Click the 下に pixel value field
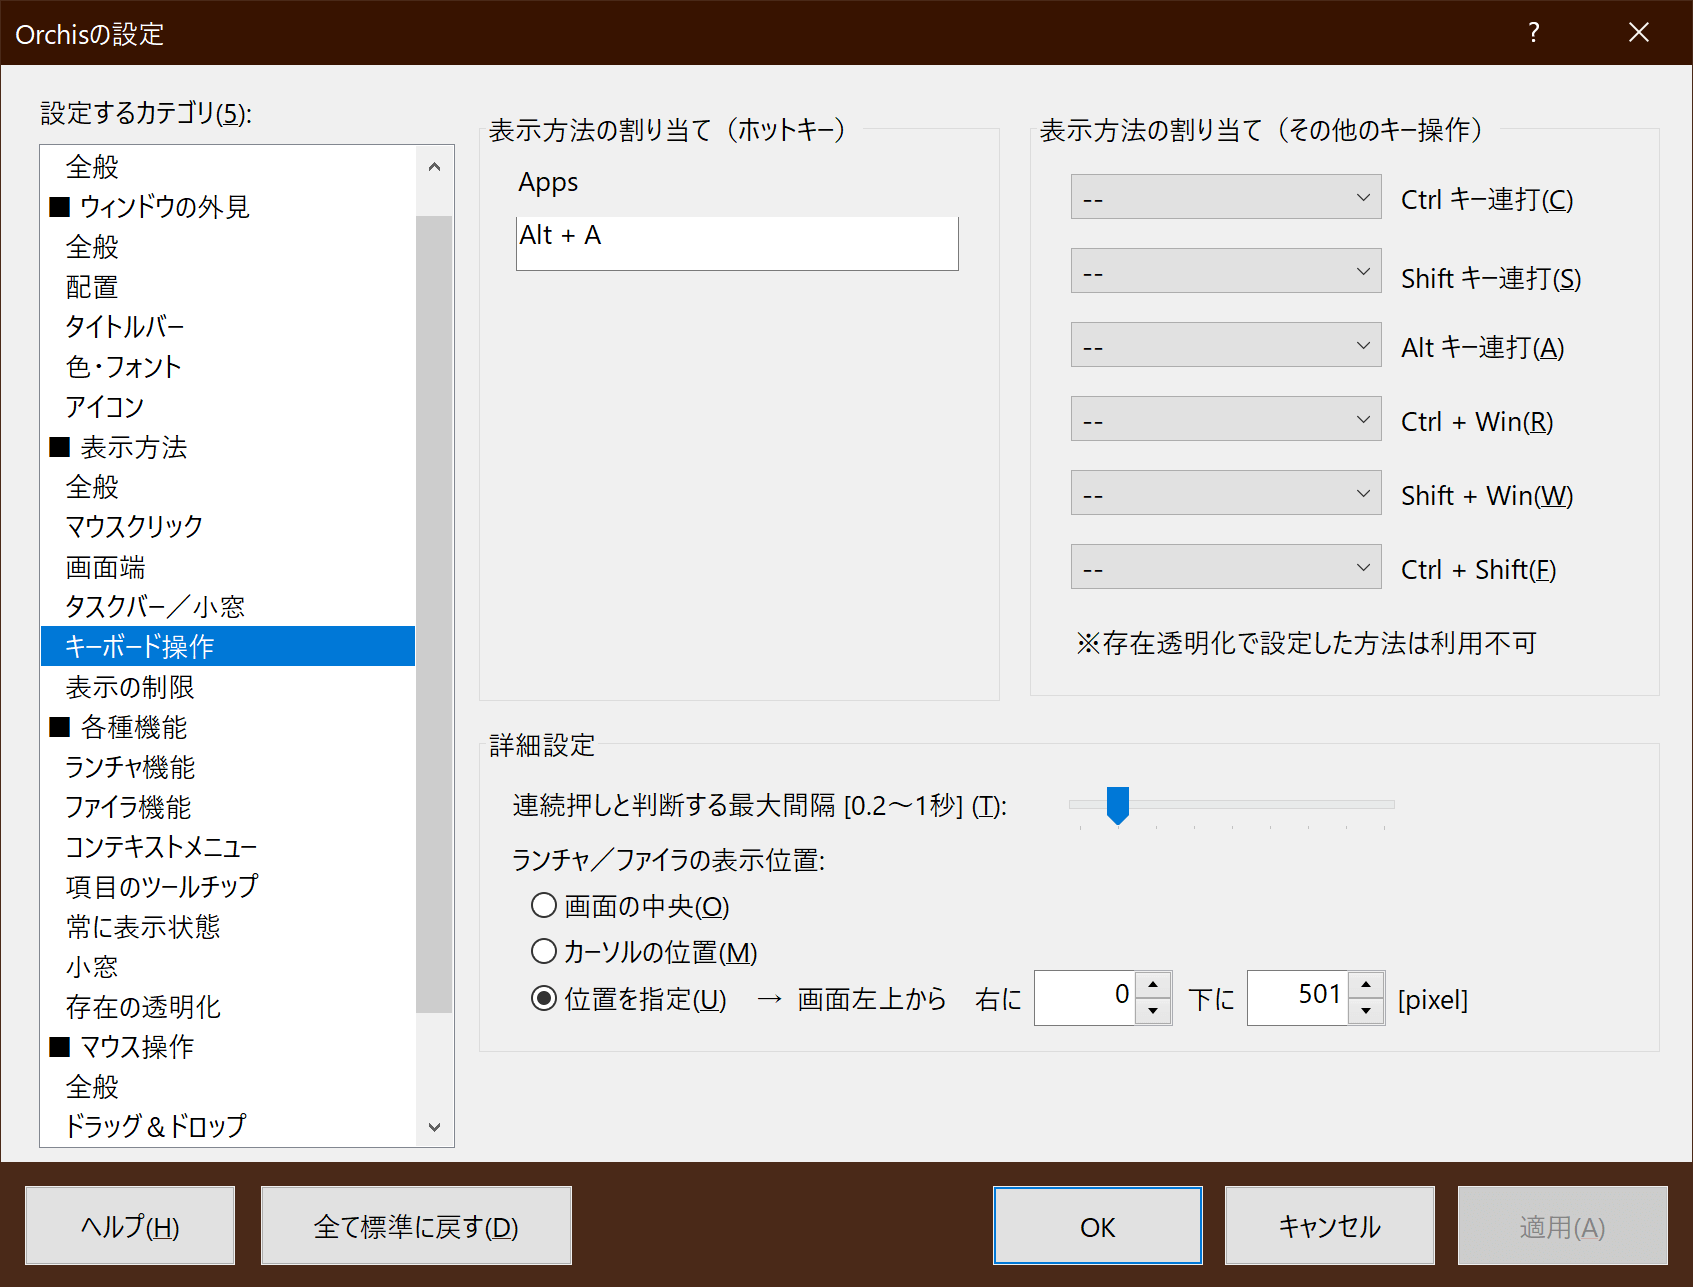Viewport: 1693px width, 1287px height. (1297, 997)
